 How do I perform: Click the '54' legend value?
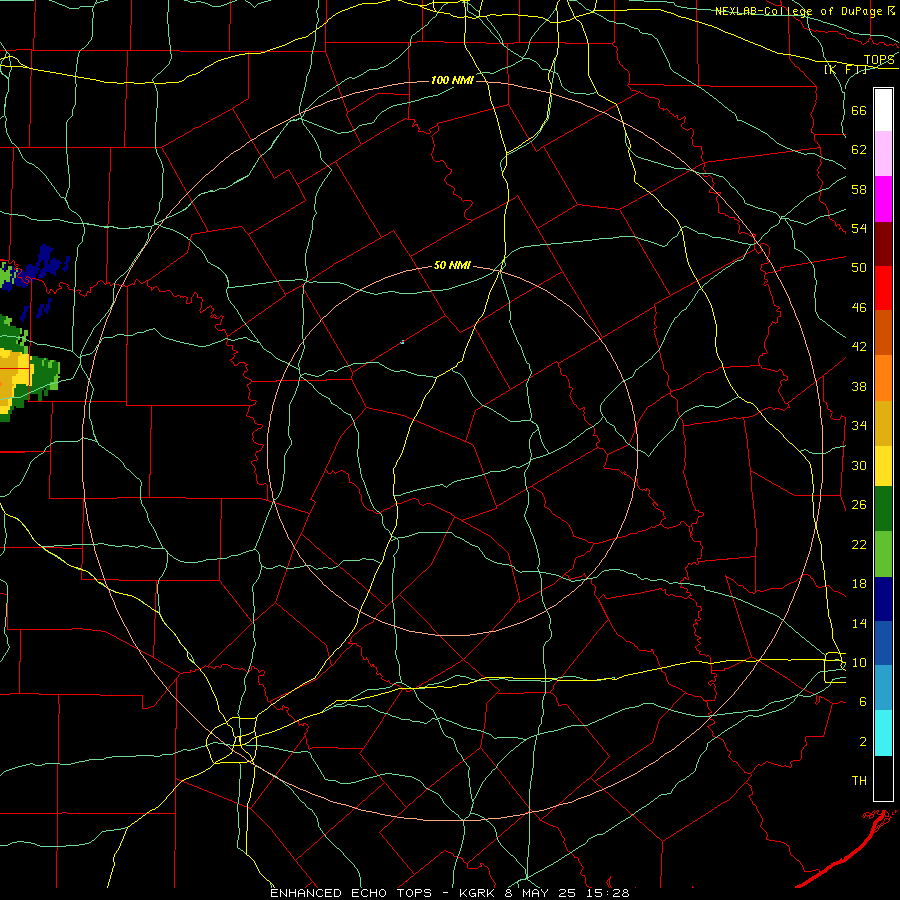859,228
